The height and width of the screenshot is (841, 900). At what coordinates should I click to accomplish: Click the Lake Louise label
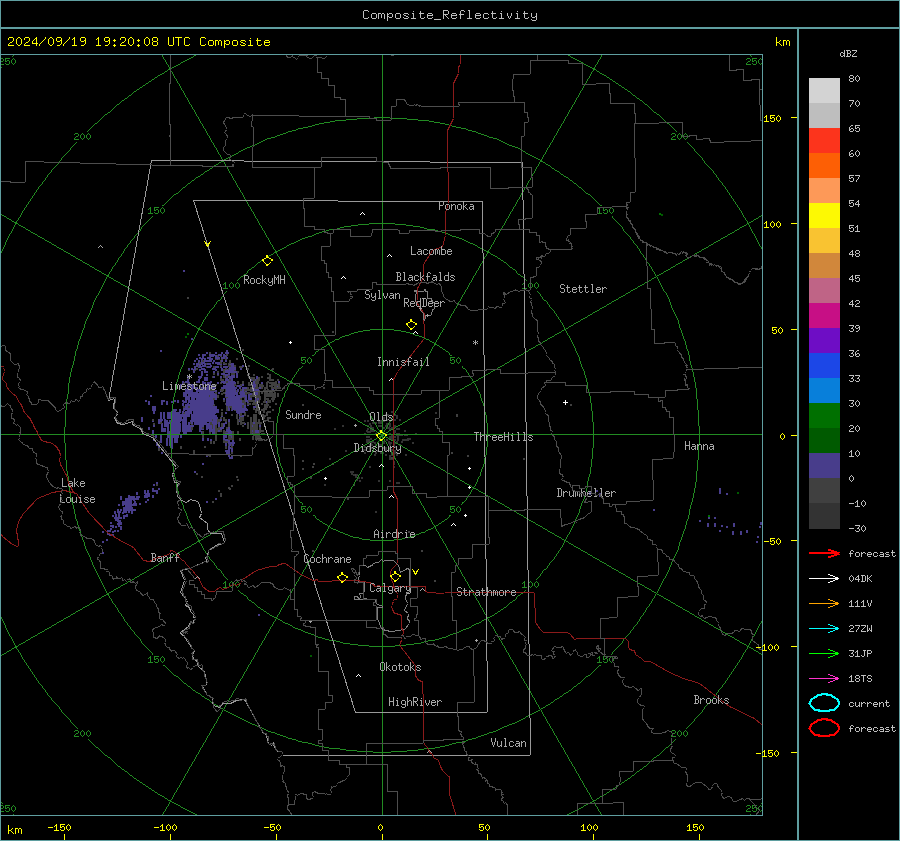tap(77, 491)
